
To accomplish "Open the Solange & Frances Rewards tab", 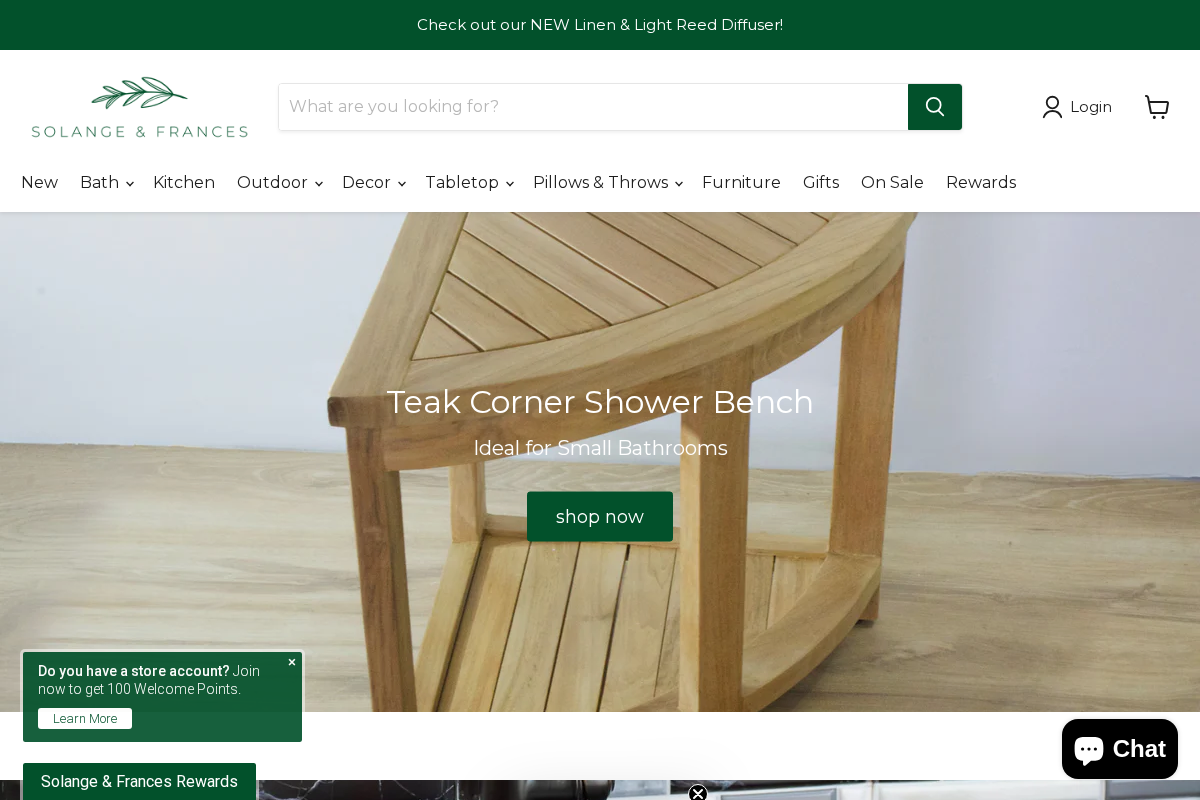I will [x=139, y=781].
